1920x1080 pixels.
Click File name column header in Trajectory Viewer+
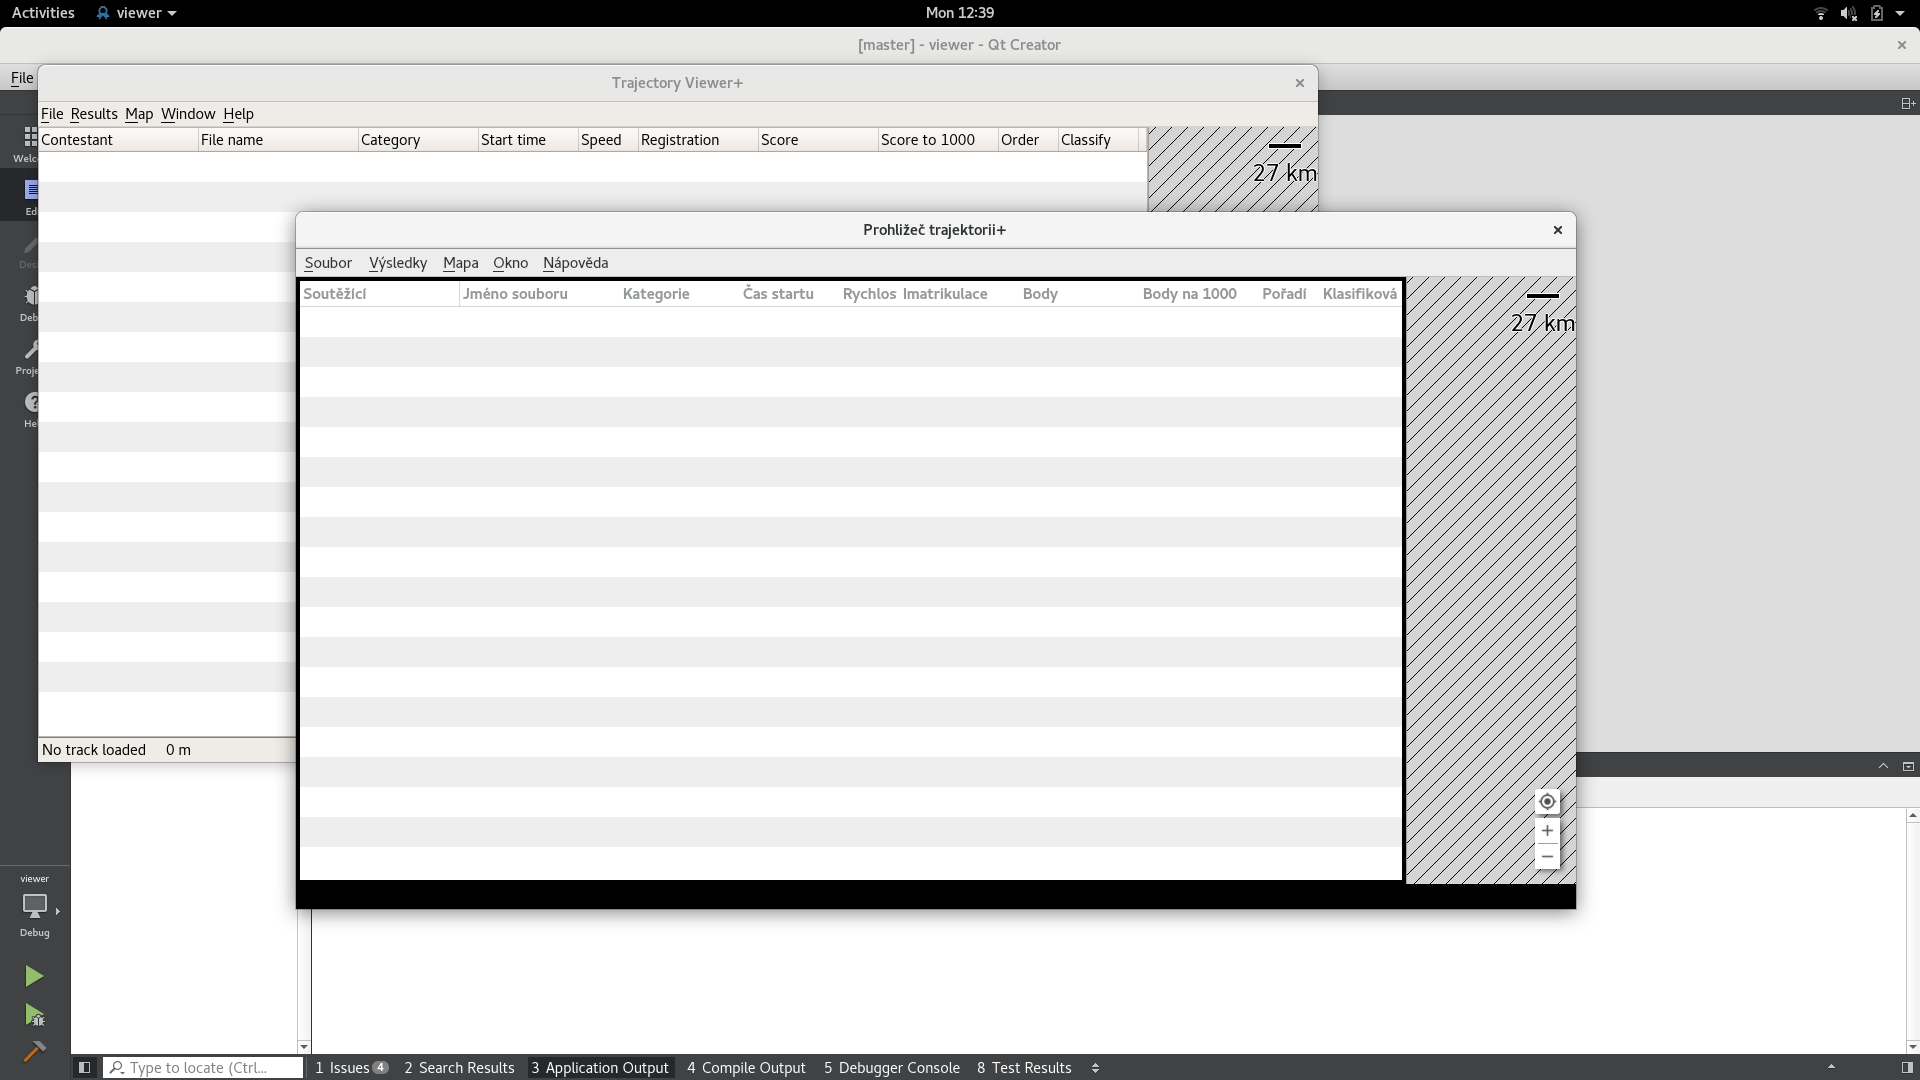[278, 140]
